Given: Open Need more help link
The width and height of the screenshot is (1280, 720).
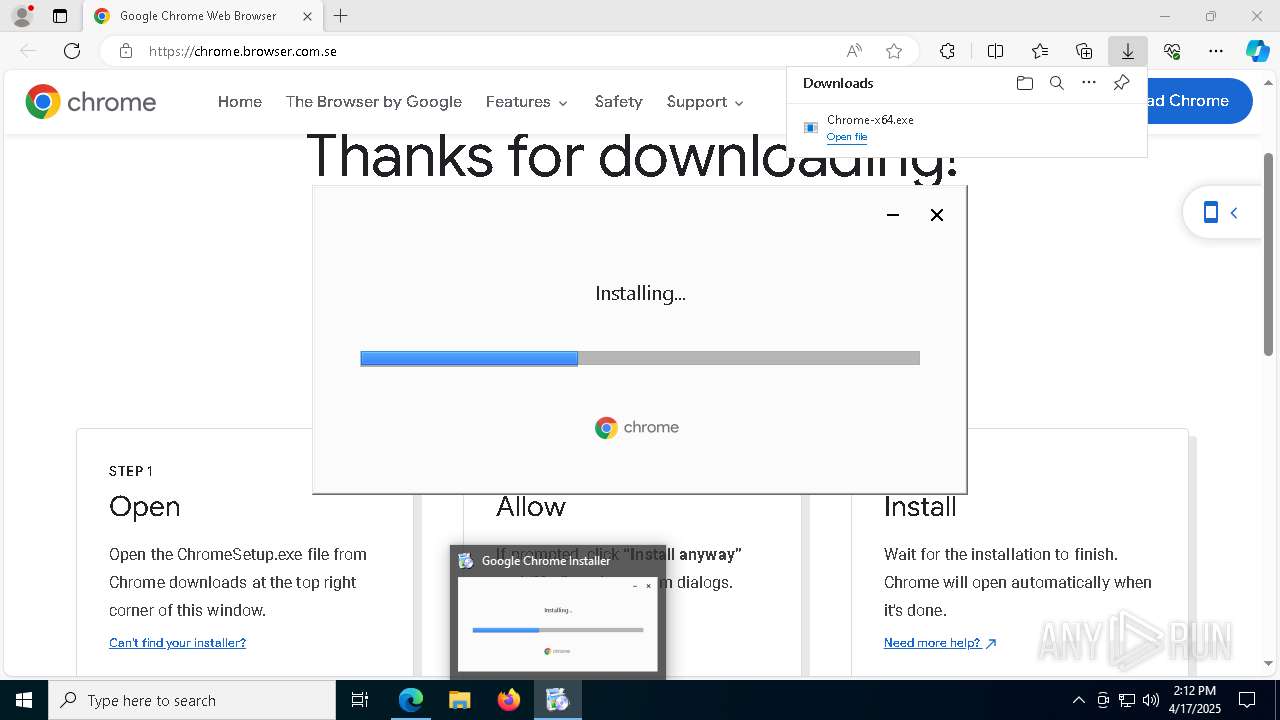Looking at the screenshot, I should (940, 643).
